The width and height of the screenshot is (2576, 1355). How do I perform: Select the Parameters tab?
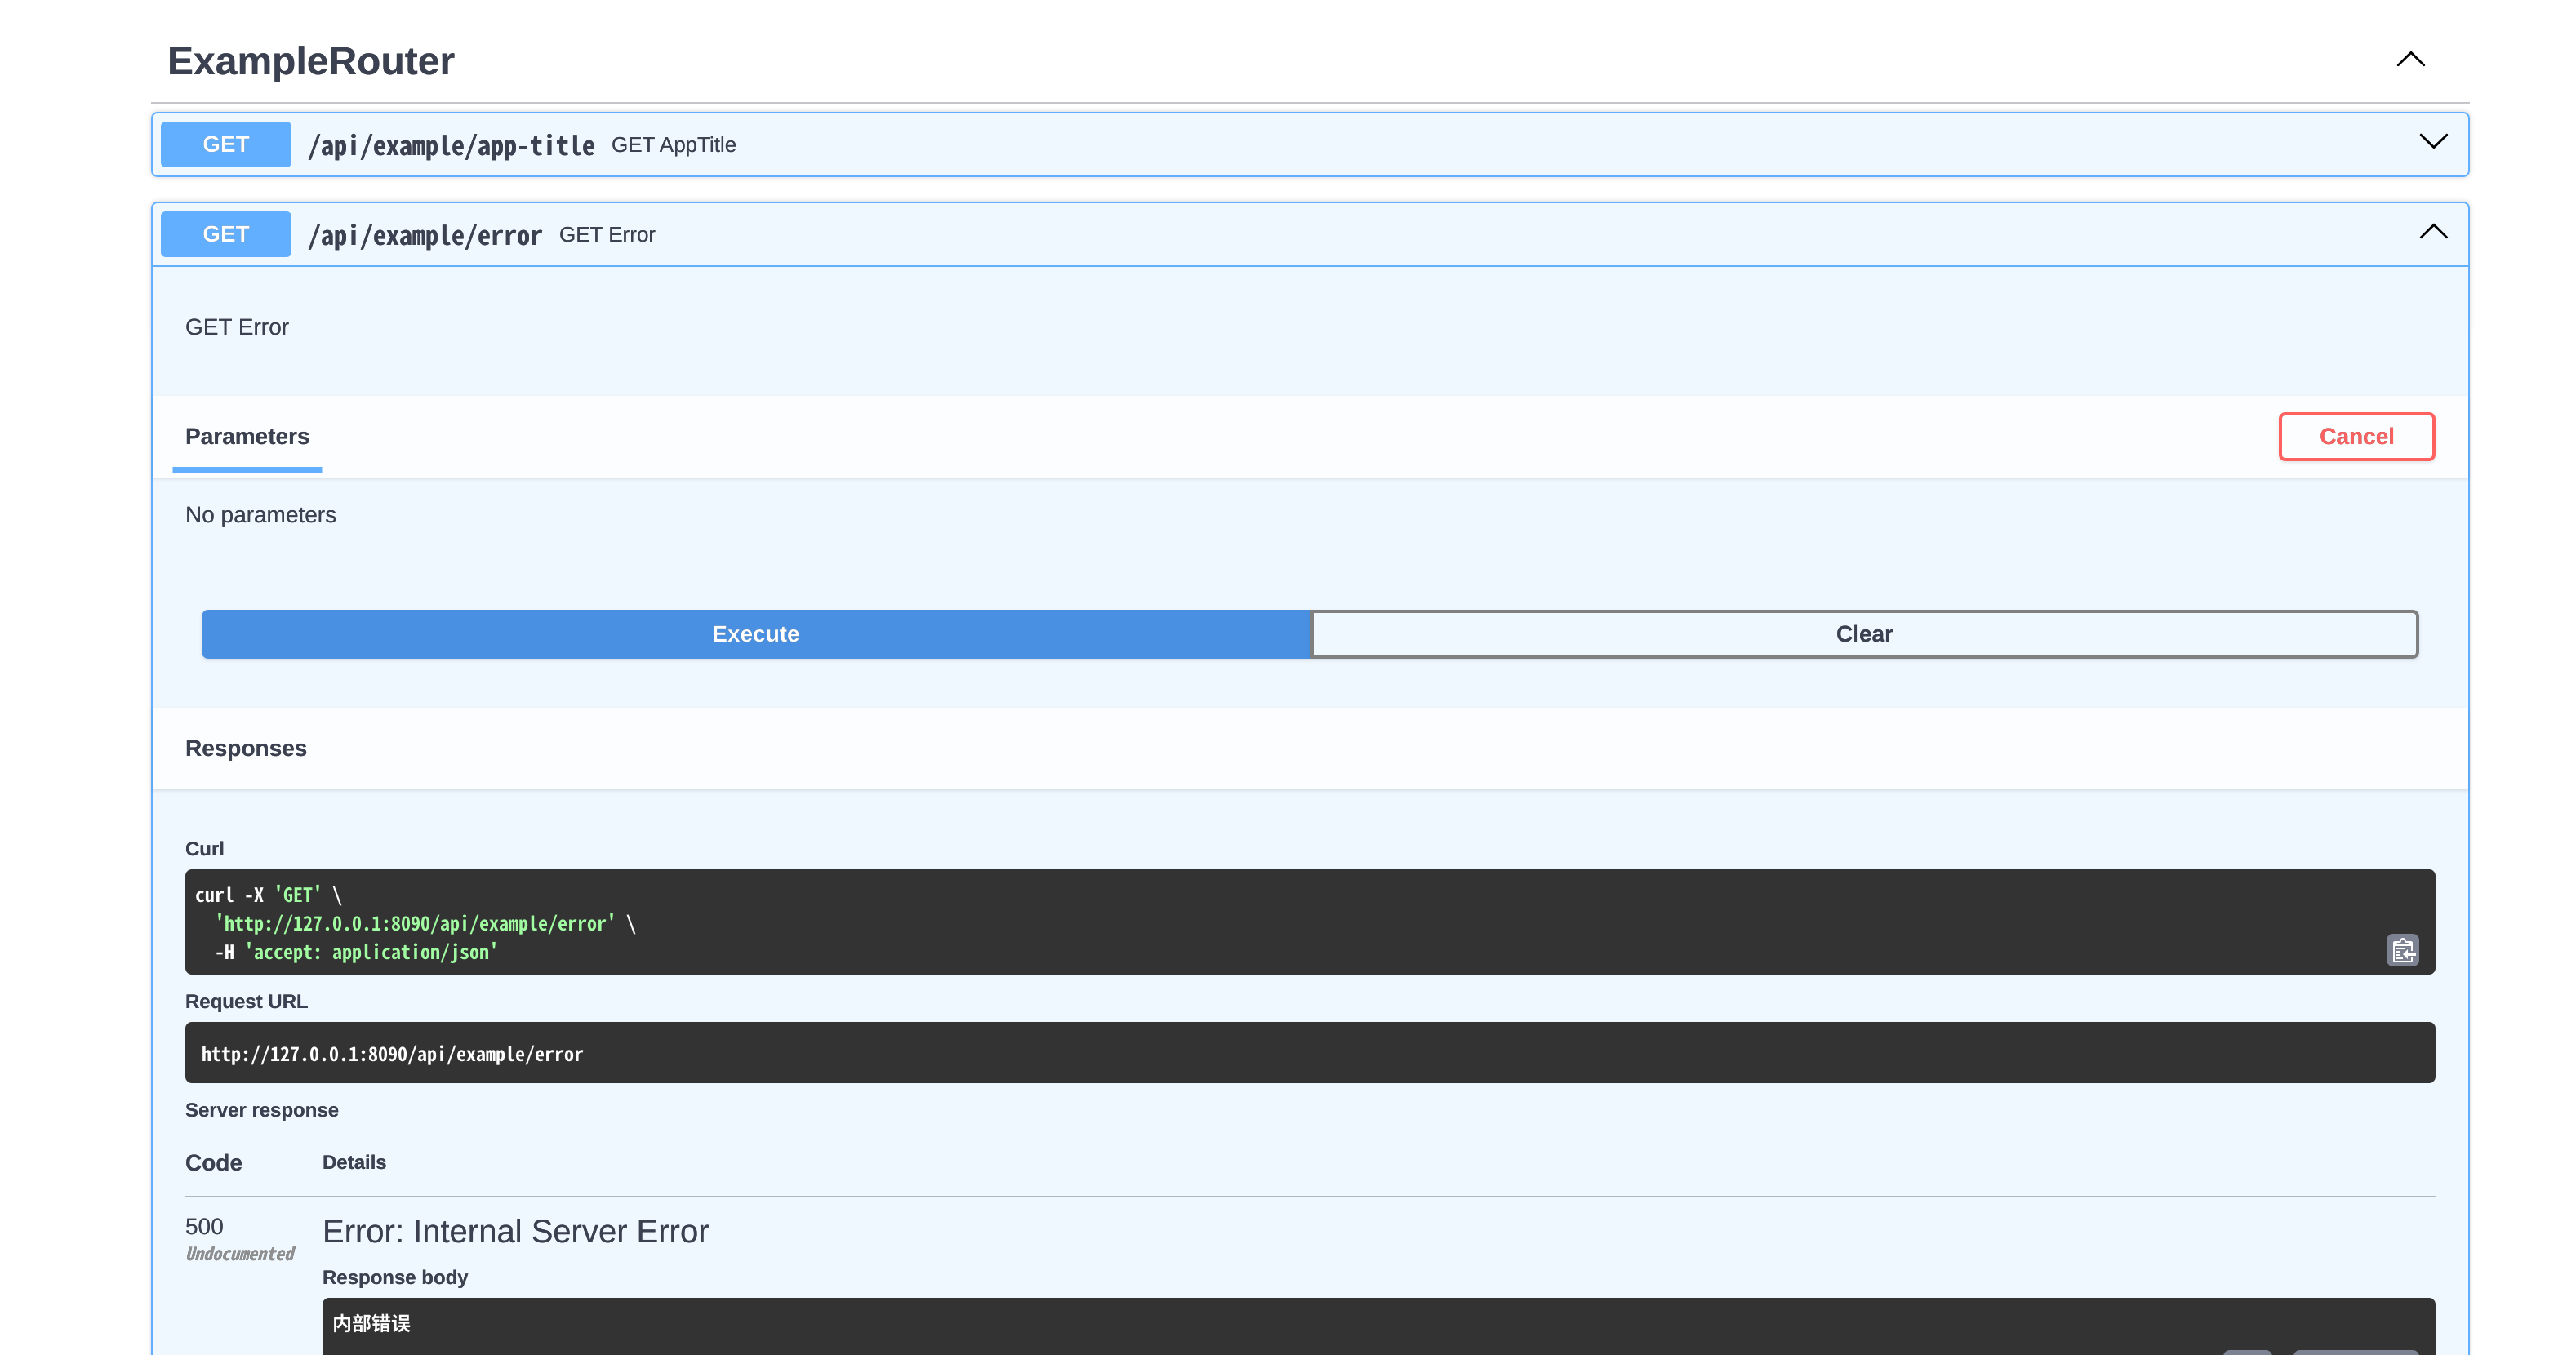point(247,437)
